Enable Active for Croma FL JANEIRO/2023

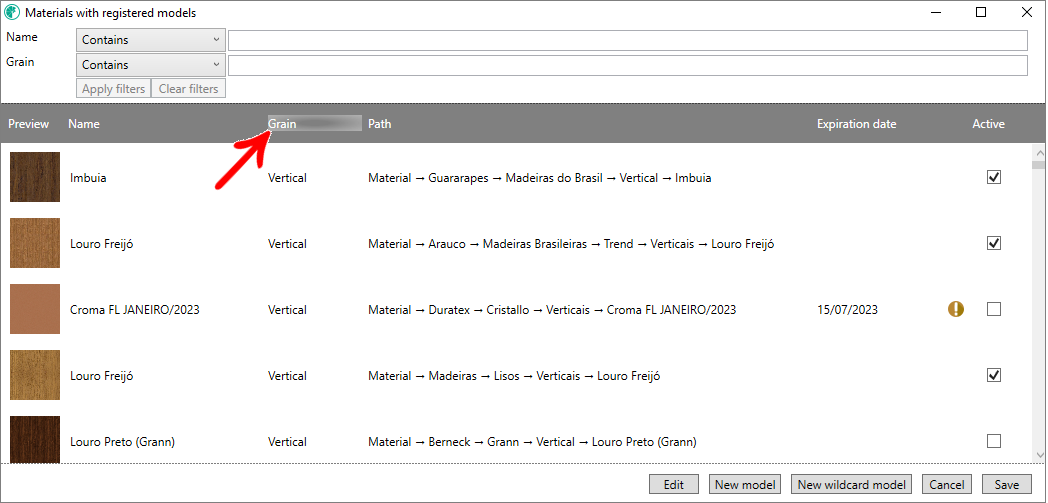point(994,309)
